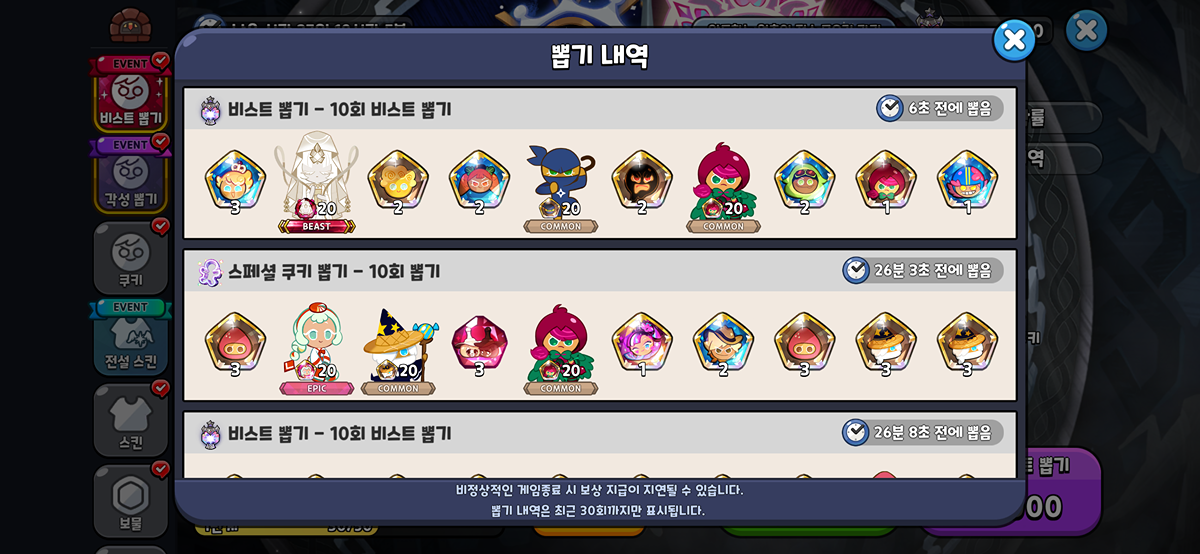Click the background close X button
Screen dimensions: 1200x554
[x=1086, y=31]
